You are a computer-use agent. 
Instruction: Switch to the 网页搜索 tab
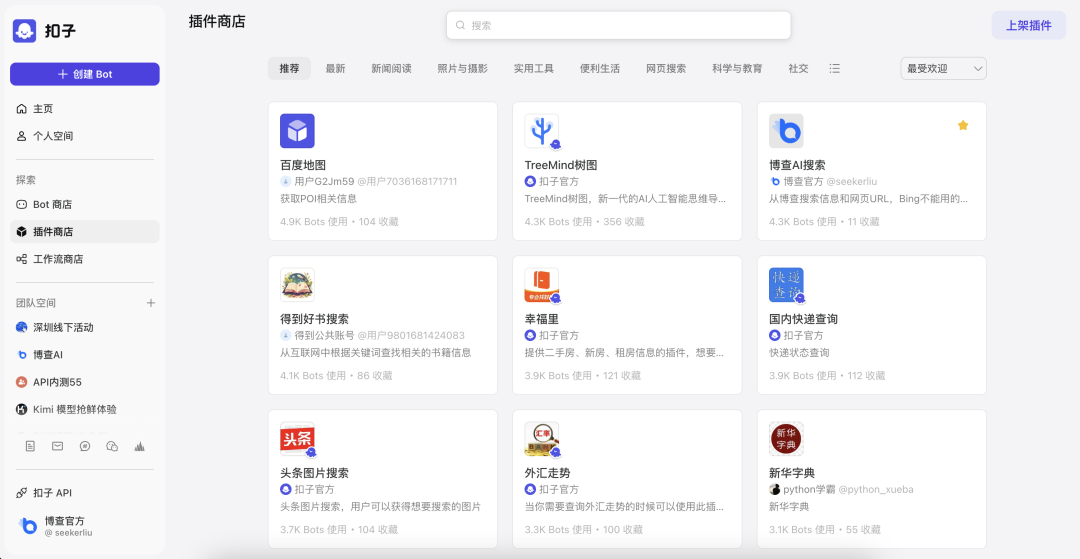click(666, 69)
